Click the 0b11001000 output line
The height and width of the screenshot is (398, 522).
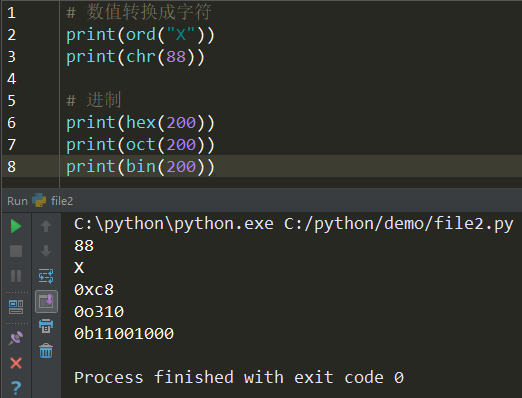point(124,334)
